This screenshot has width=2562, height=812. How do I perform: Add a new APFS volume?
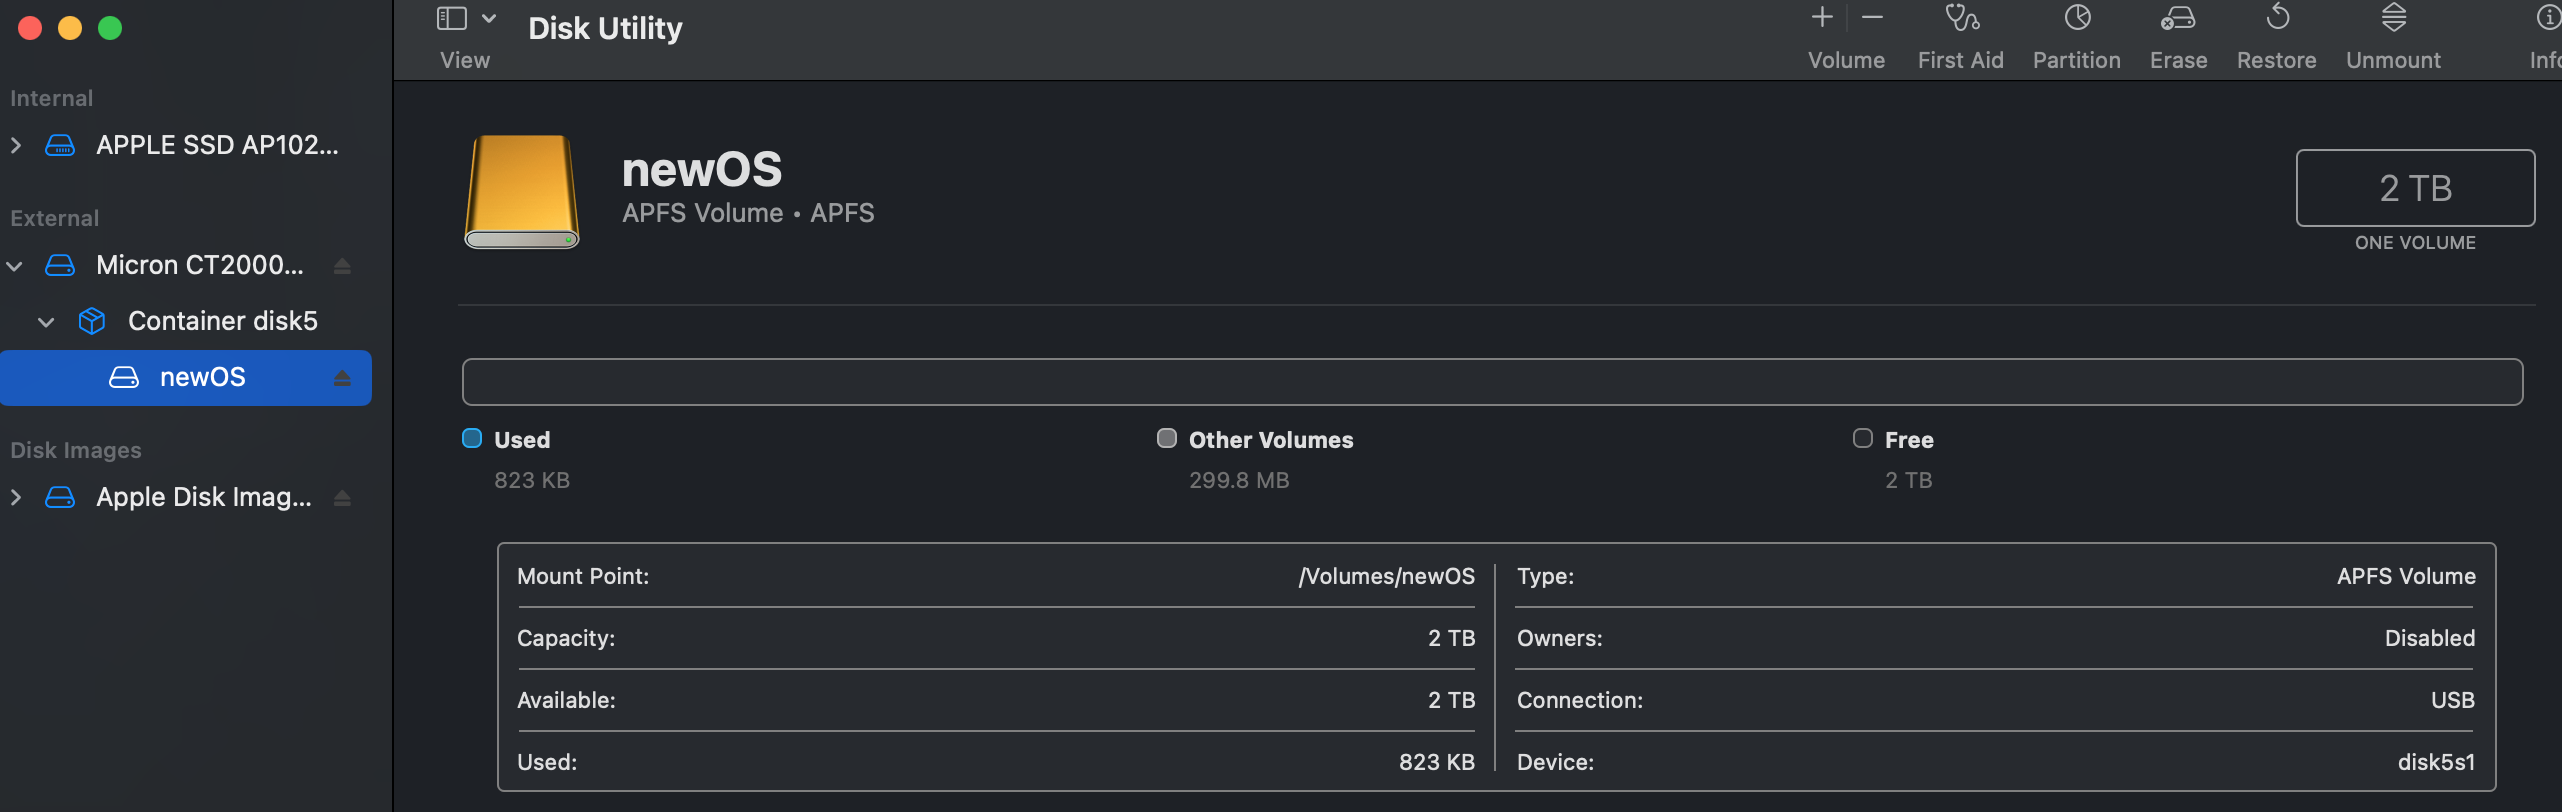pos(1822,18)
